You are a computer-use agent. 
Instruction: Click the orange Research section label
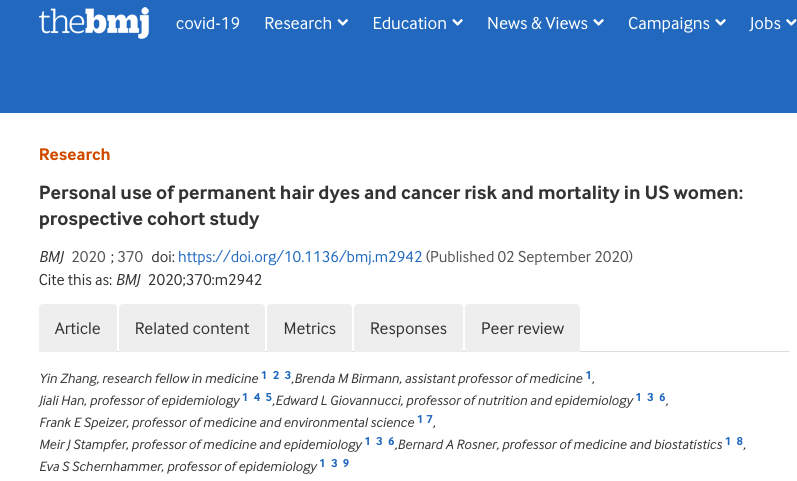click(75, 155)
